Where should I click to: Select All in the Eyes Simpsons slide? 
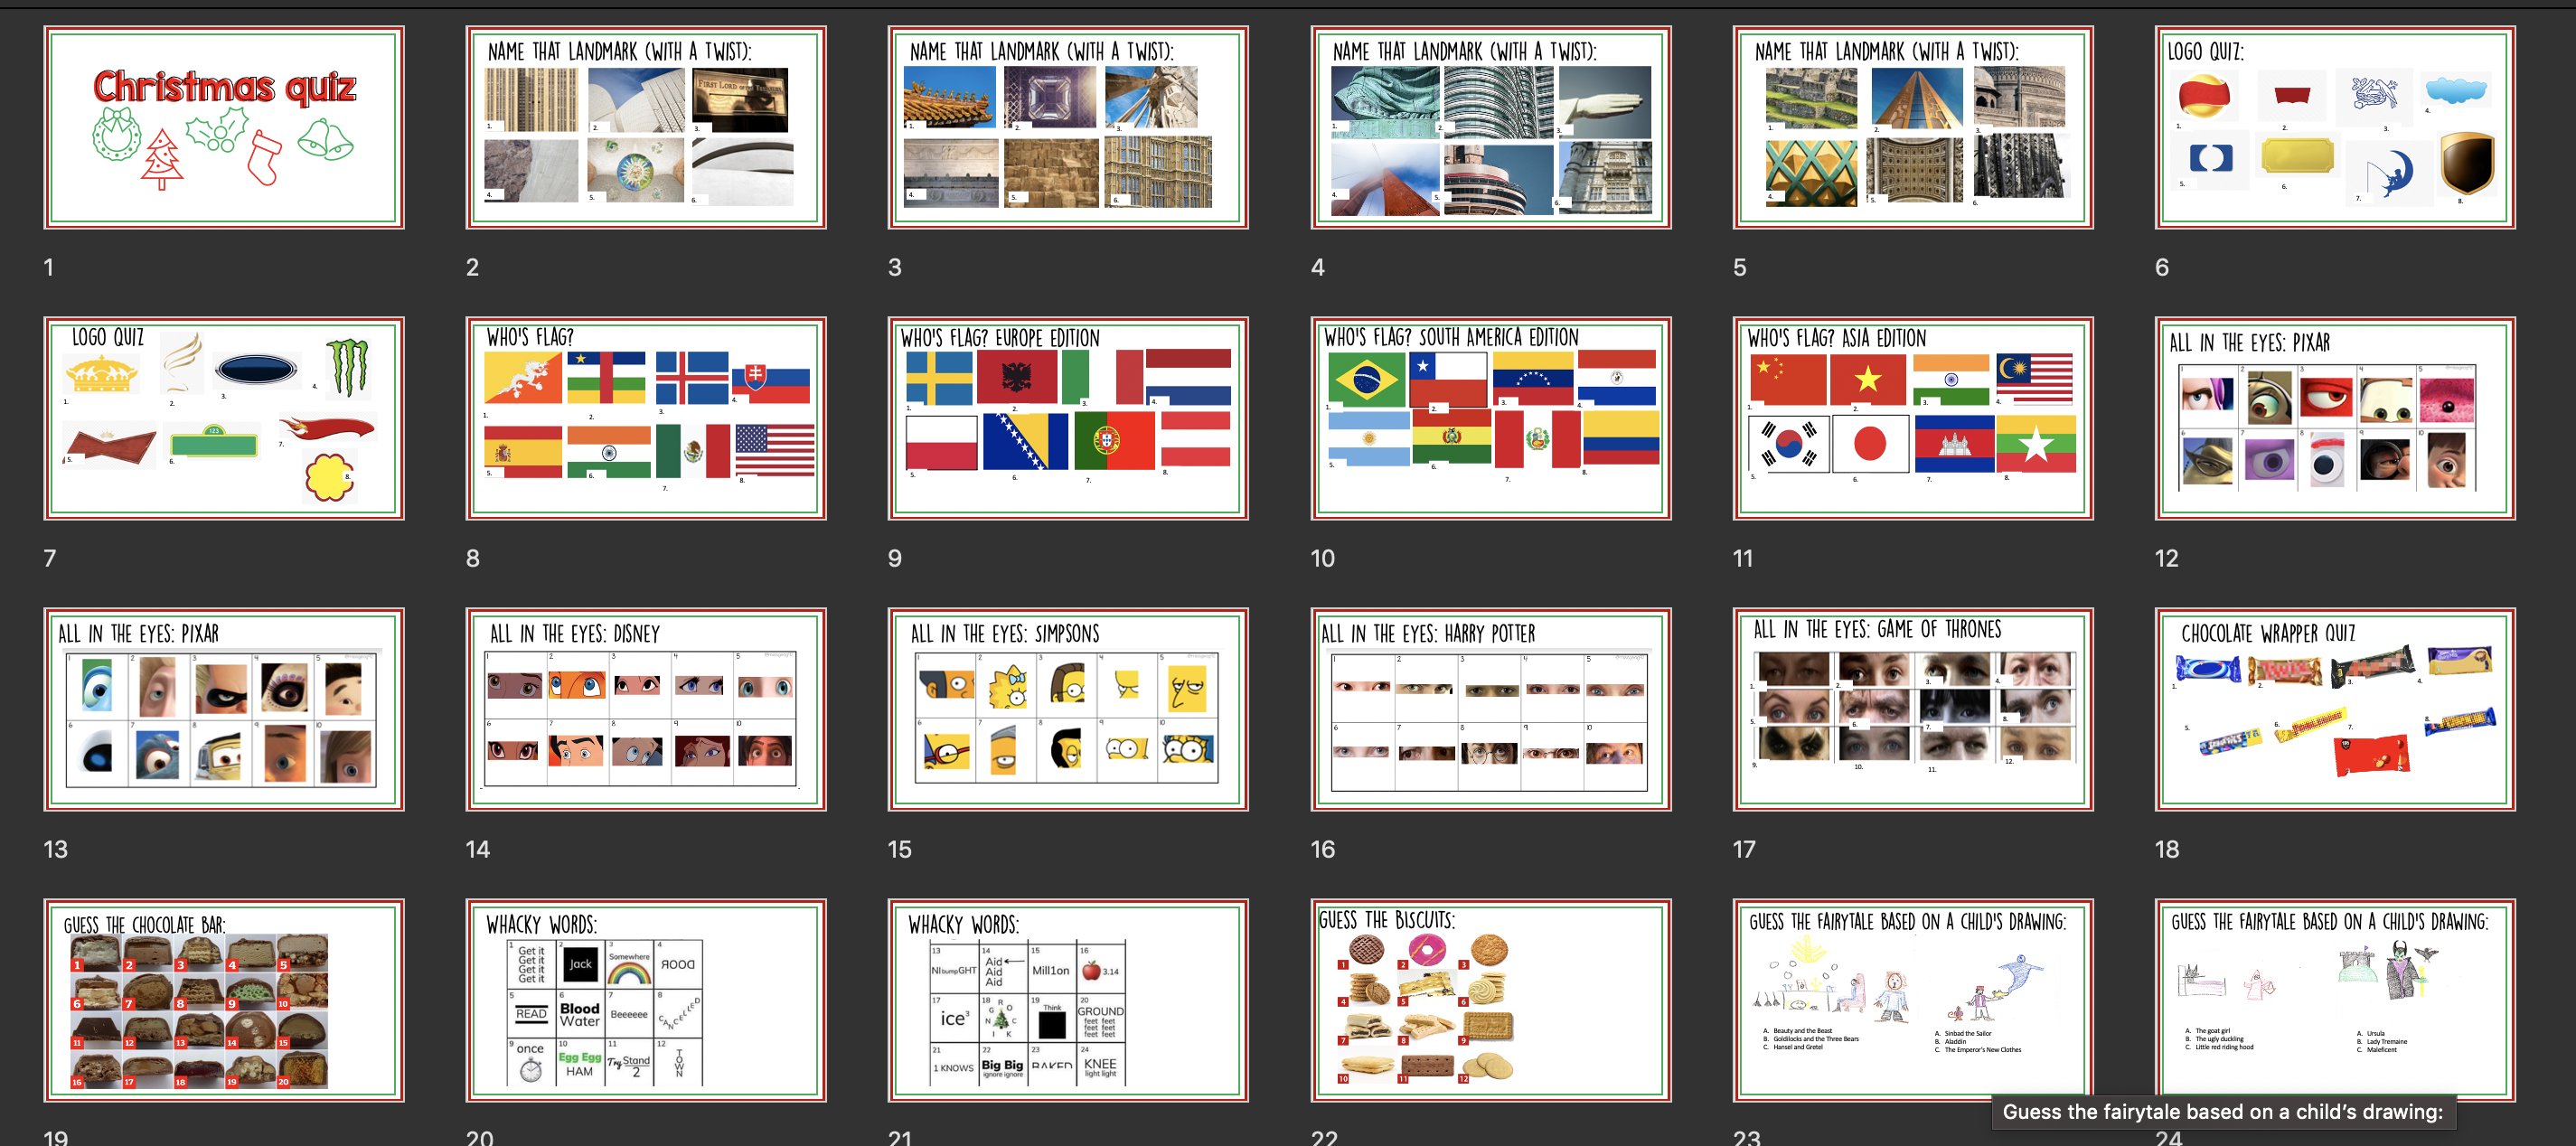(1067, 709)
